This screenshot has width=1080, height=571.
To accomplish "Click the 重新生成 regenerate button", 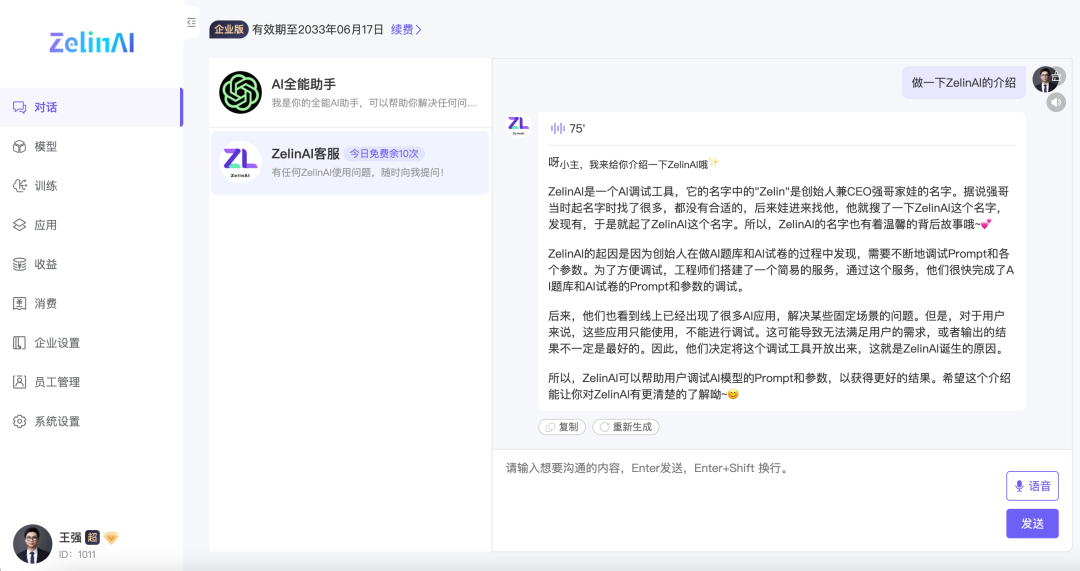I will (x=625, y=427).
